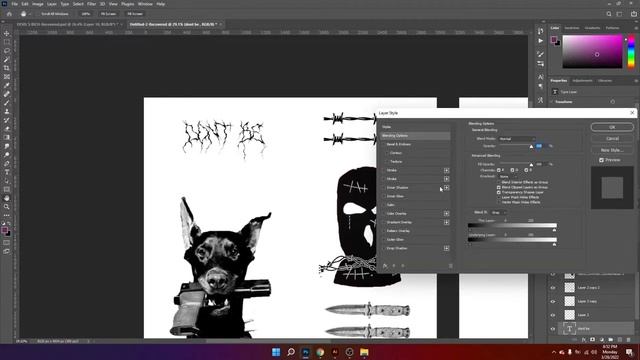This screenshot has width=640, height=360.
Task: Collapse the Transform section in Properties
Action: 552,102
